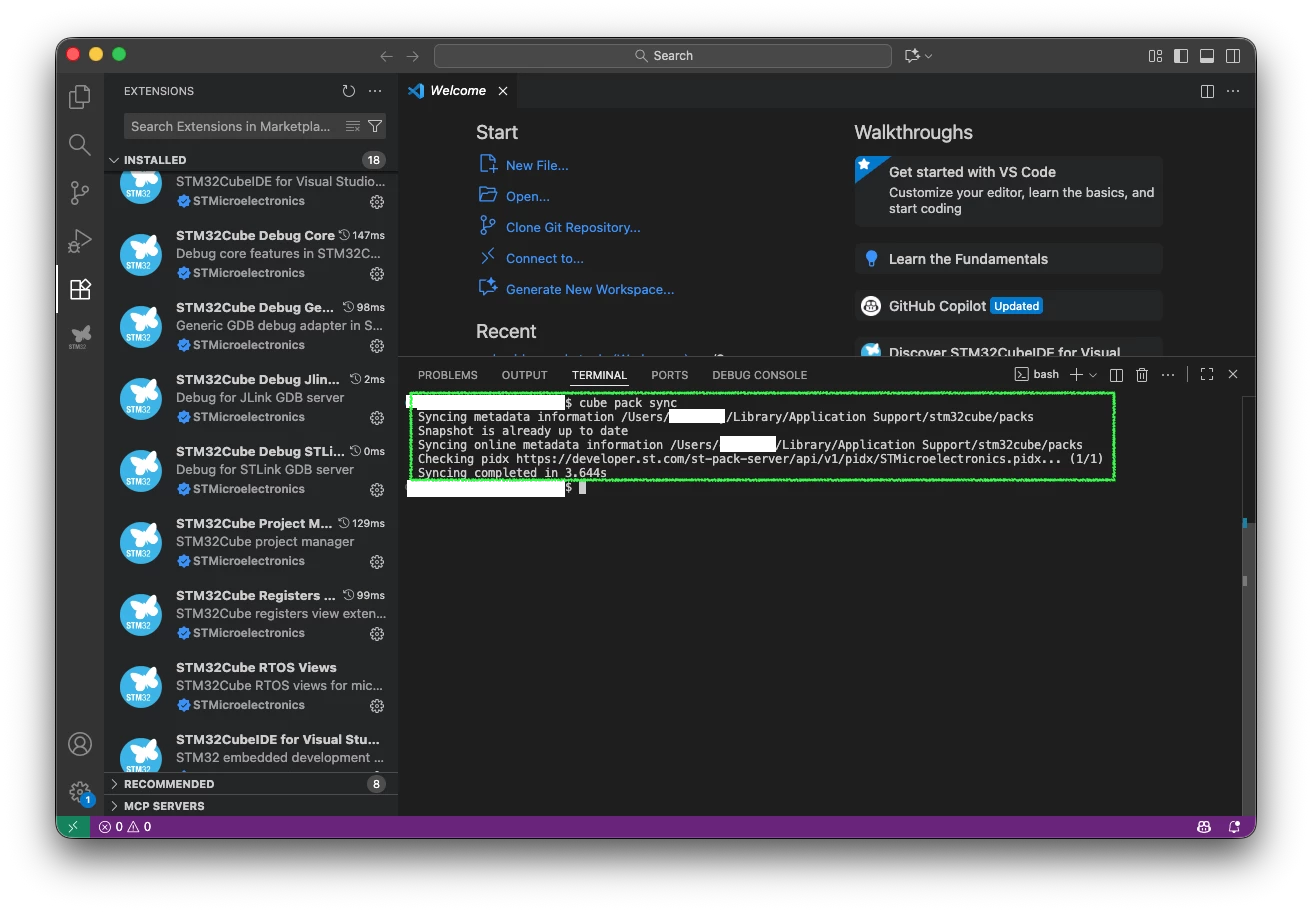This screenshot has width=1312, height=912.
Task: Open Manage gear in activity bar
Action: click(x=80, y=792)
